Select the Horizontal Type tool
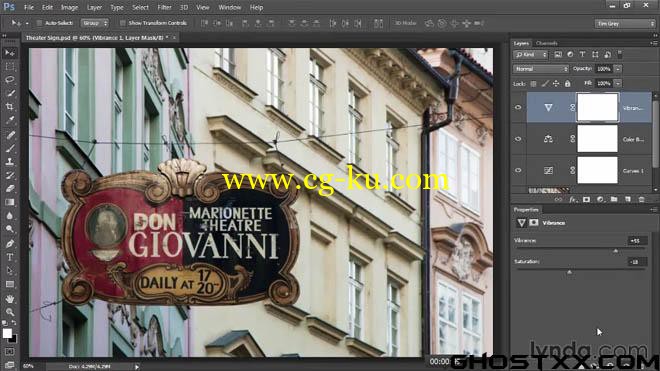 click(x=10, y=257)
